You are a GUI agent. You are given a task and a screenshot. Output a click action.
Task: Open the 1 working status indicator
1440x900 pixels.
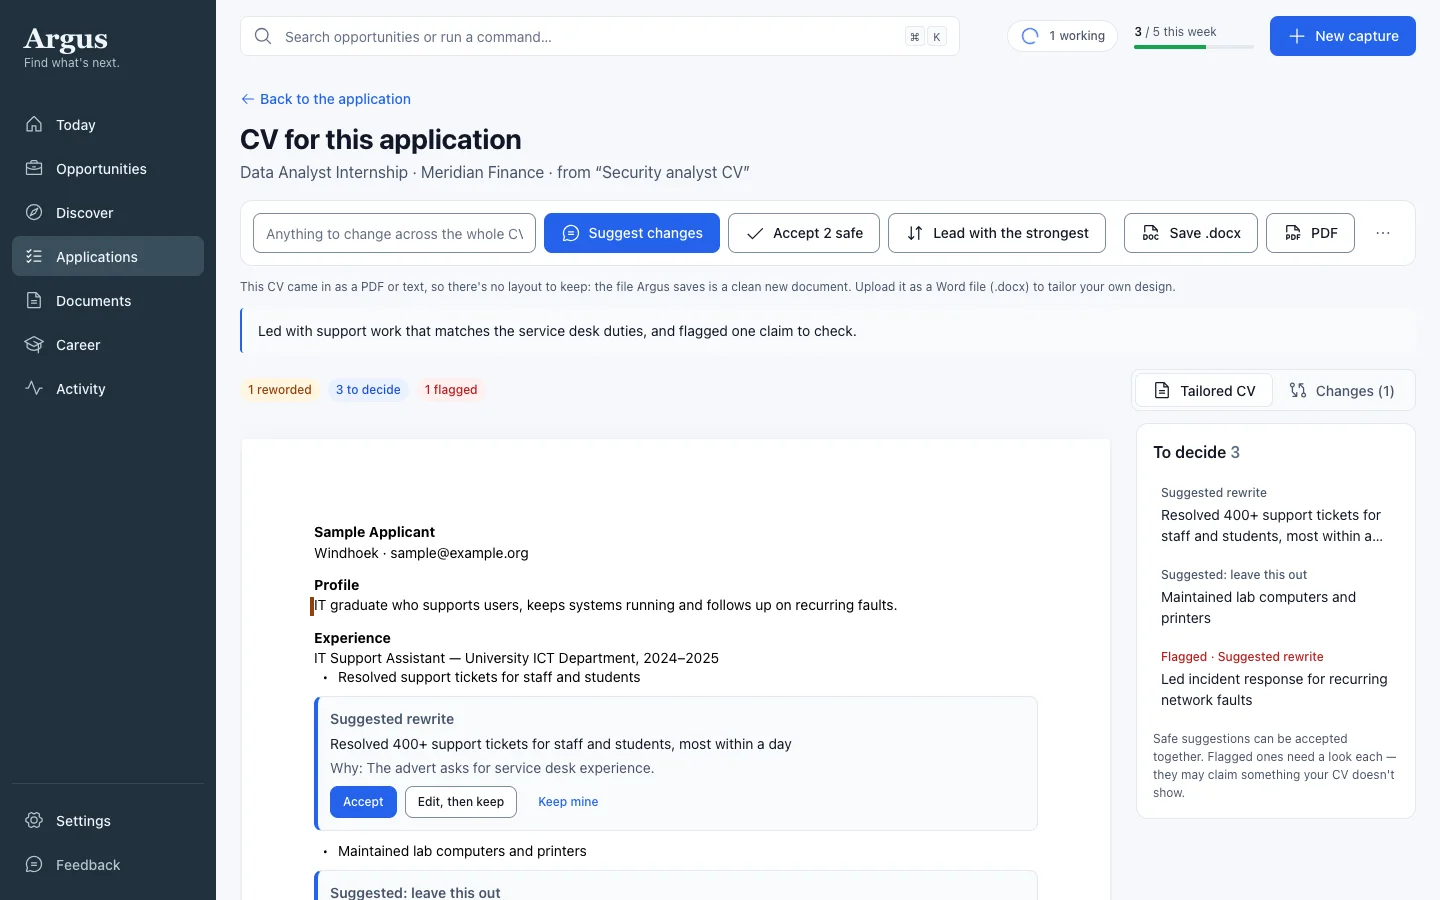coord(1062,36)
